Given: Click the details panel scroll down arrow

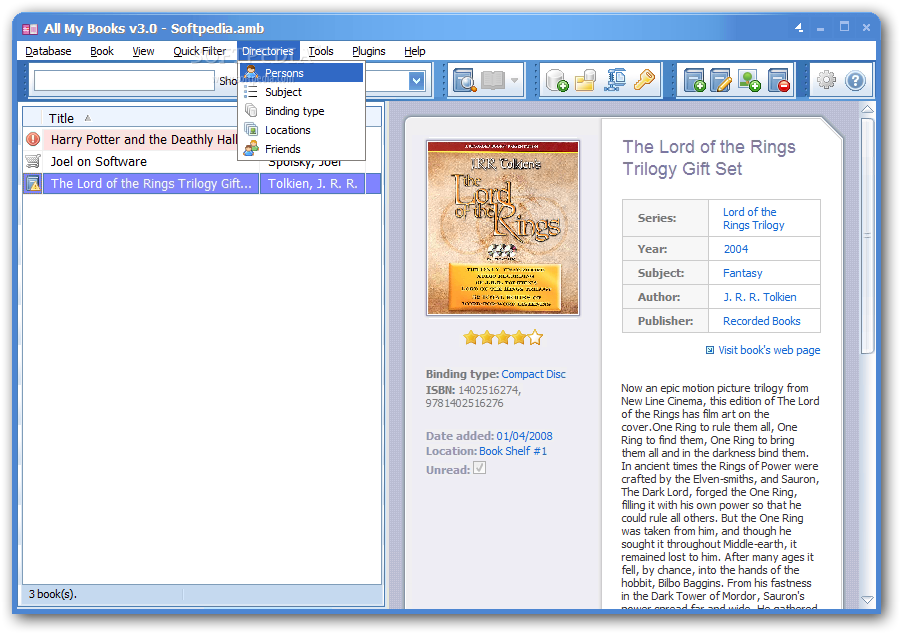Looking at the screenshot, I should [x=868, y=600].
